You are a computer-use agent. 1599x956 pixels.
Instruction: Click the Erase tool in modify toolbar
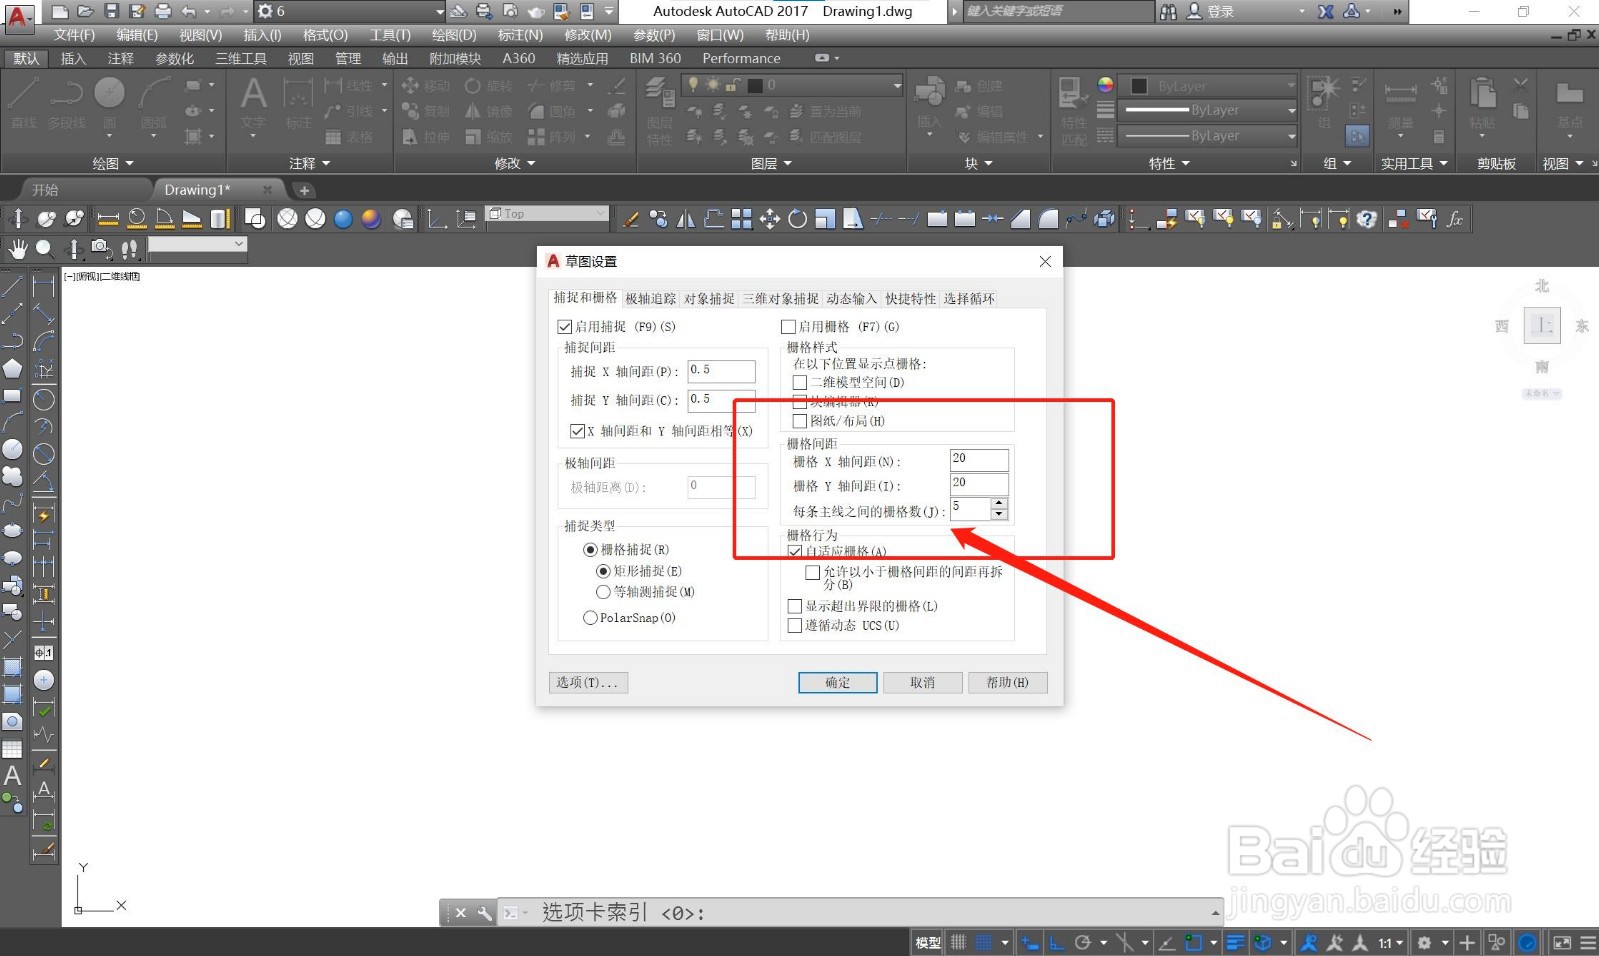click(631, 219)
